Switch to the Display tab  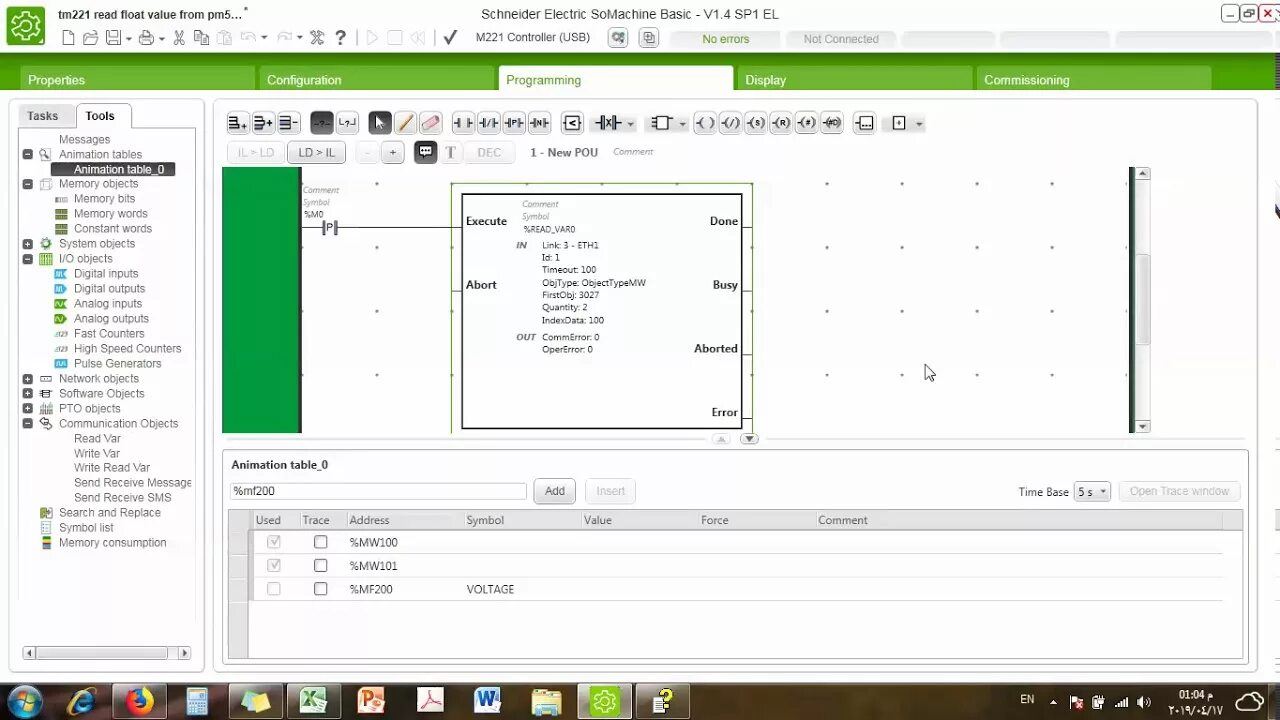click(x=855, y=79)
